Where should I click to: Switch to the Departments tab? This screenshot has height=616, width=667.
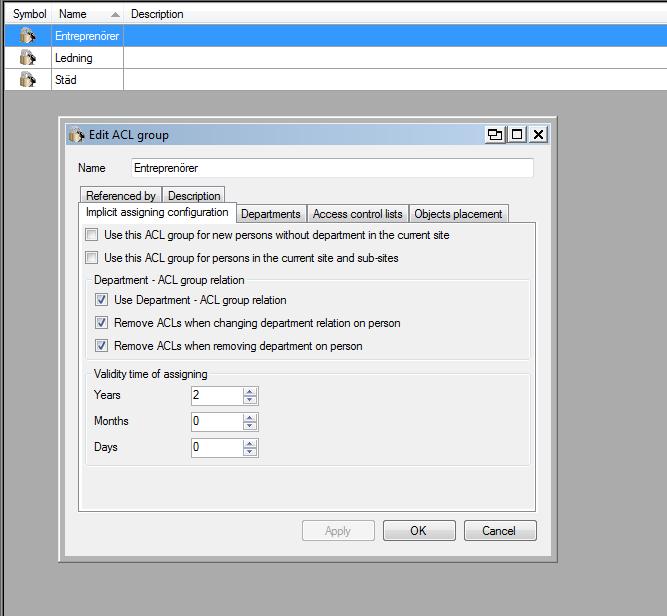pos(271,214)
